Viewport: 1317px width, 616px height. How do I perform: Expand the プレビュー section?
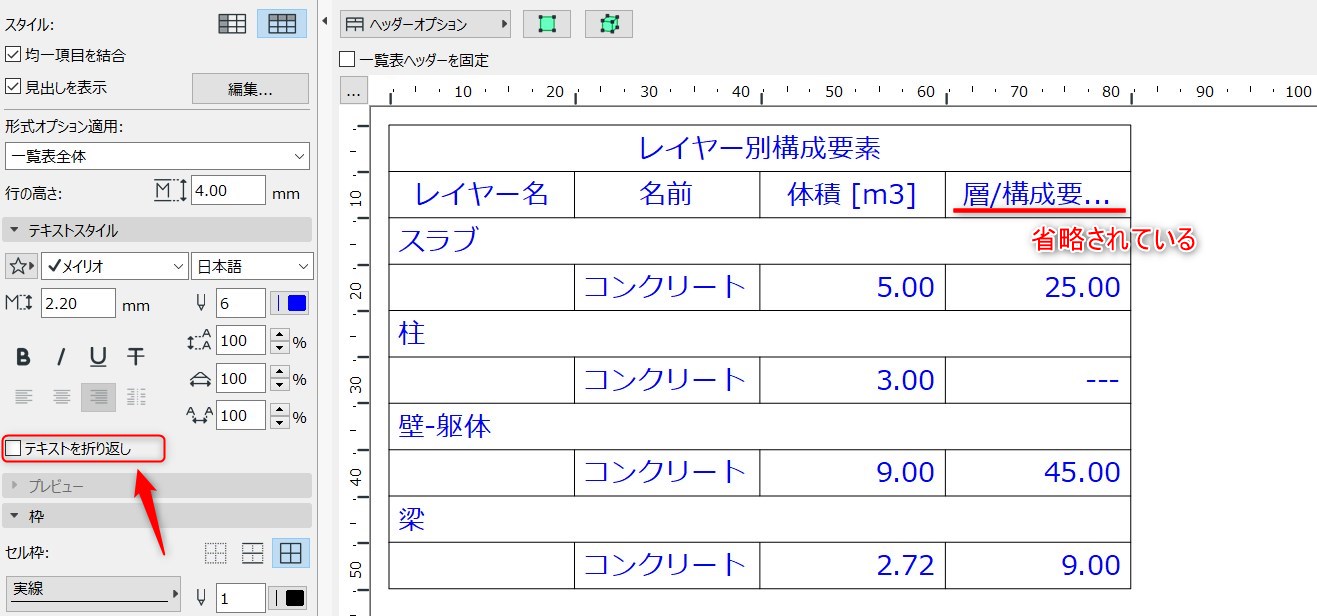157,486
